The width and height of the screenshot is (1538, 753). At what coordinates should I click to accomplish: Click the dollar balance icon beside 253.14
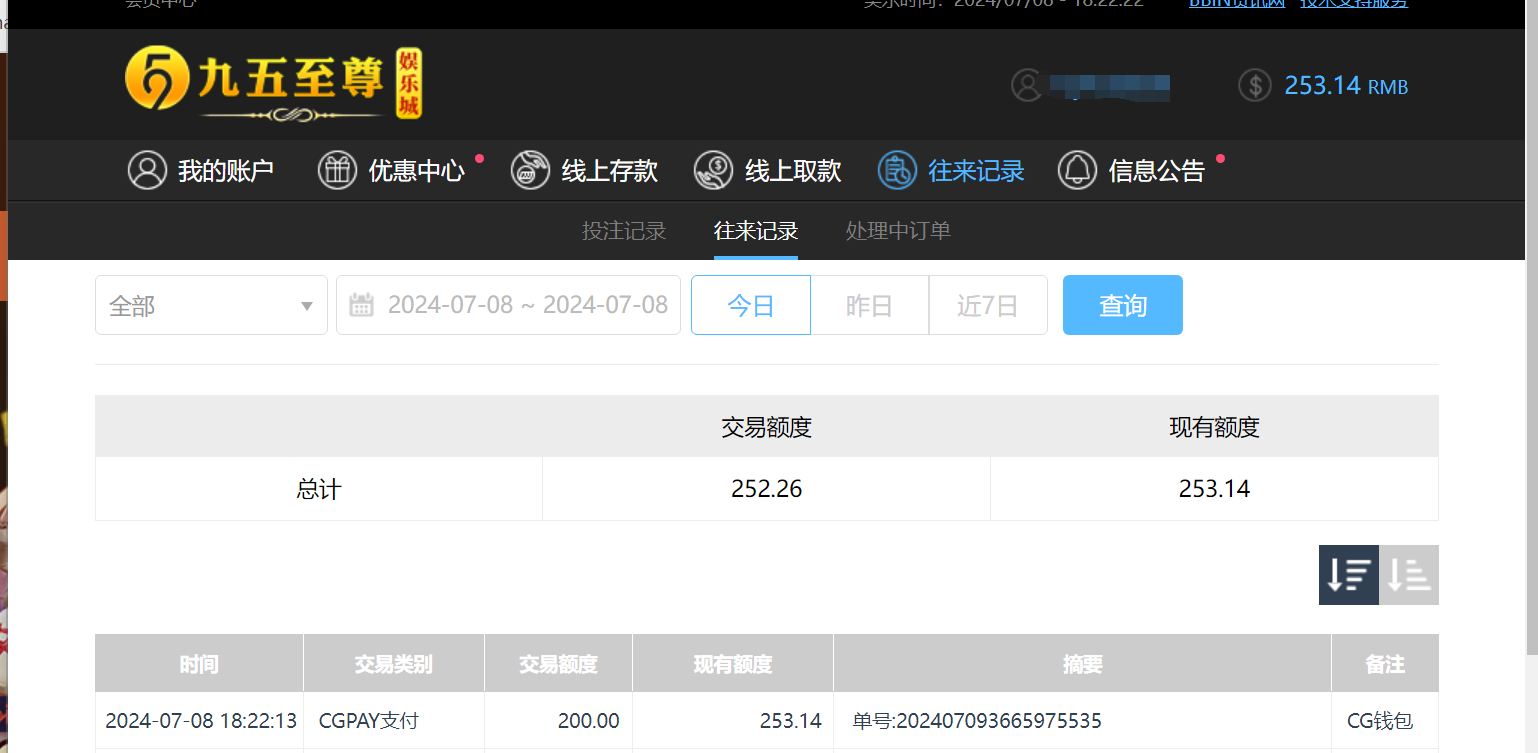coord(1255,86)
